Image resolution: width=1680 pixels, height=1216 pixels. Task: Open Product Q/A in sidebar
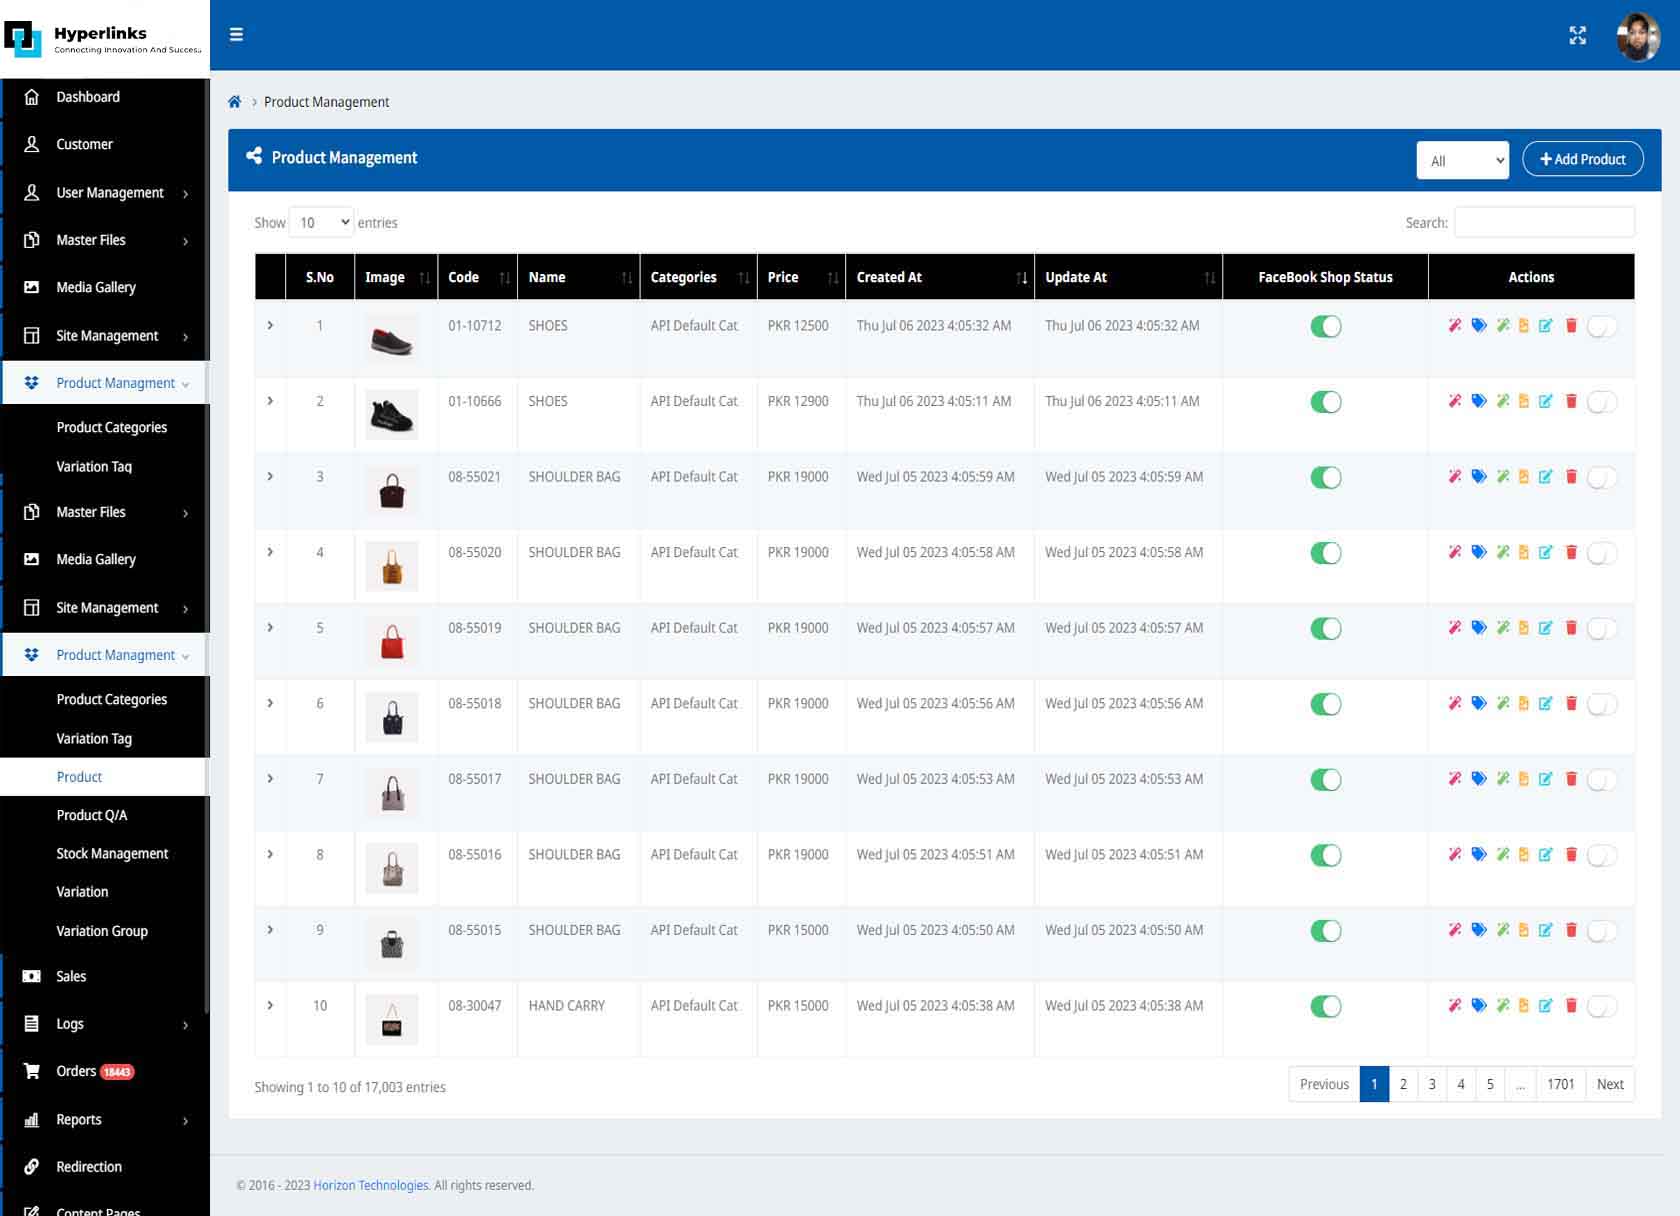pyautogui.click(x=92, y=815)
